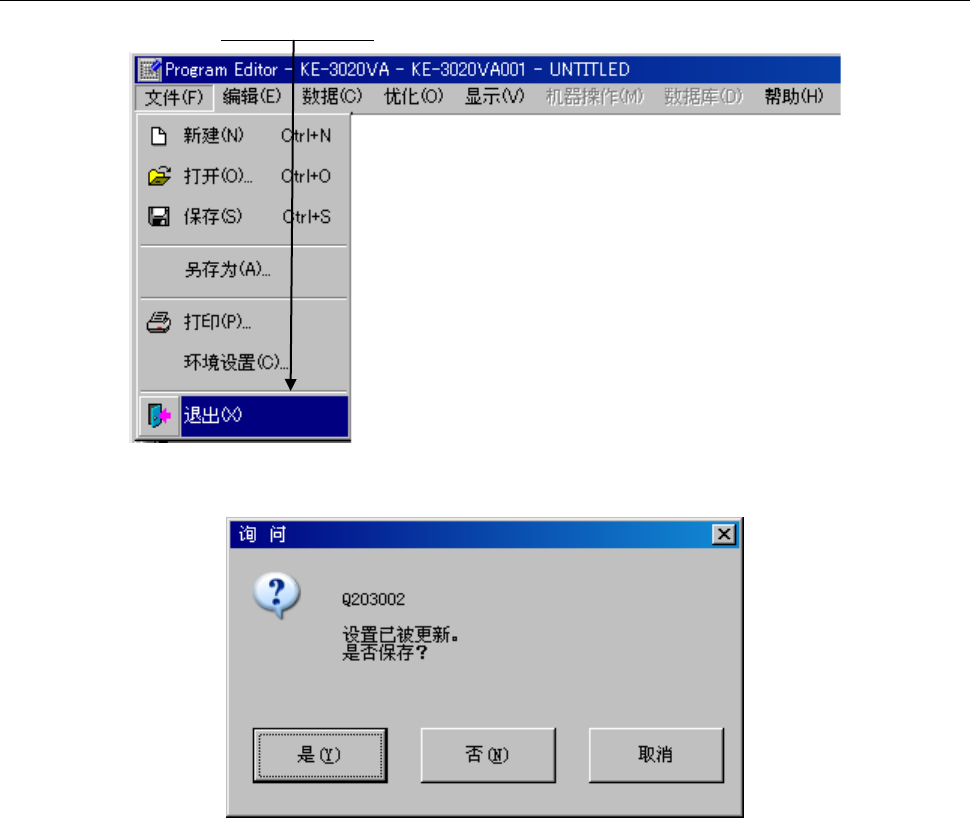Click the Program Editor title bar icon
This screenshot has height=818, width=970.
149,69
